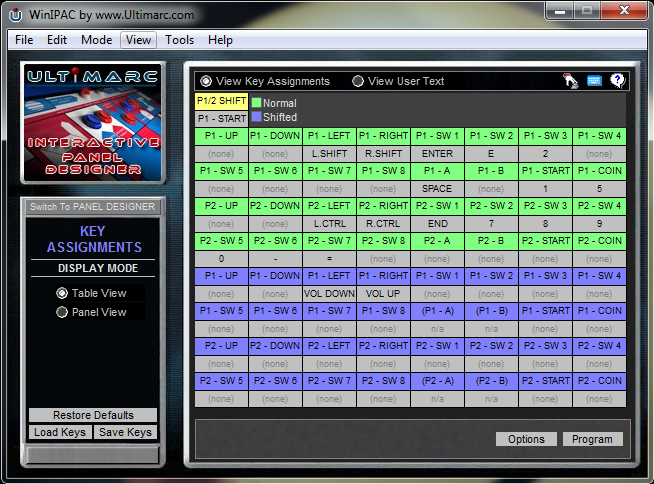Click the Ultimarc Interactive Panel Designer logo
The image size is (654, 484).
[91, 123]
